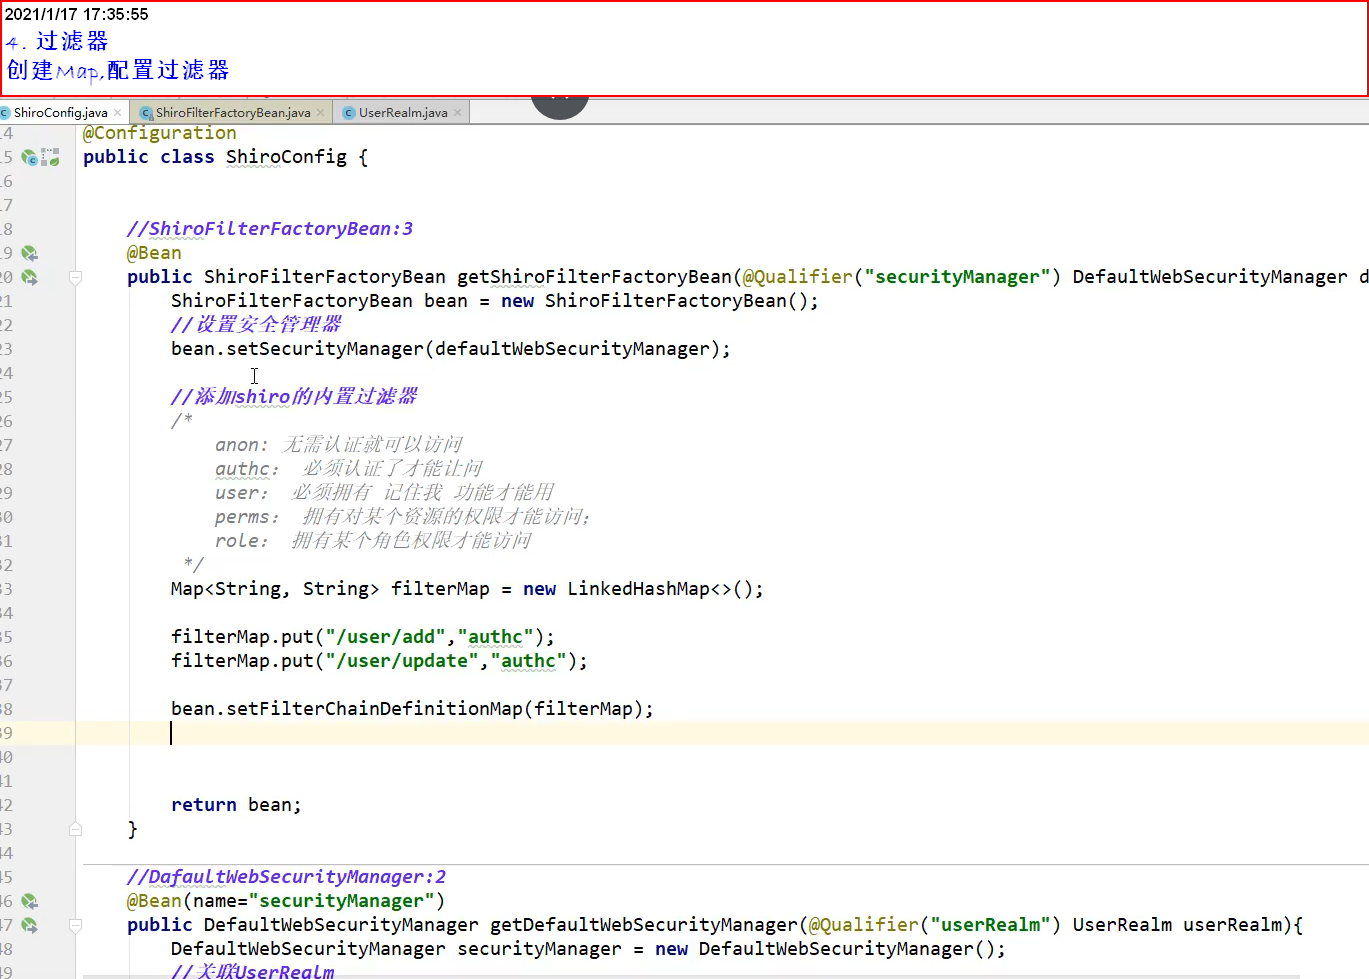Click the "/user/update" string literal

coord(402,661)
